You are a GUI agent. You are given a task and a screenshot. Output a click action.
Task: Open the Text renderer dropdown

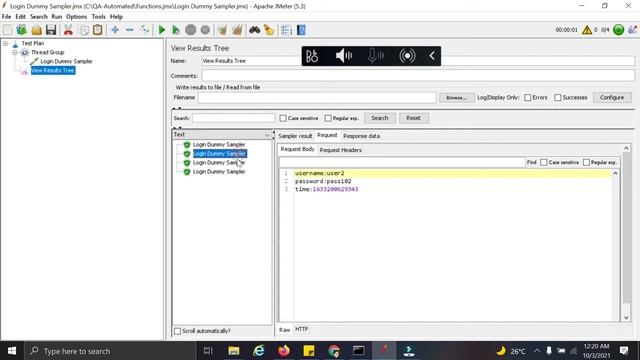[222, 135]
